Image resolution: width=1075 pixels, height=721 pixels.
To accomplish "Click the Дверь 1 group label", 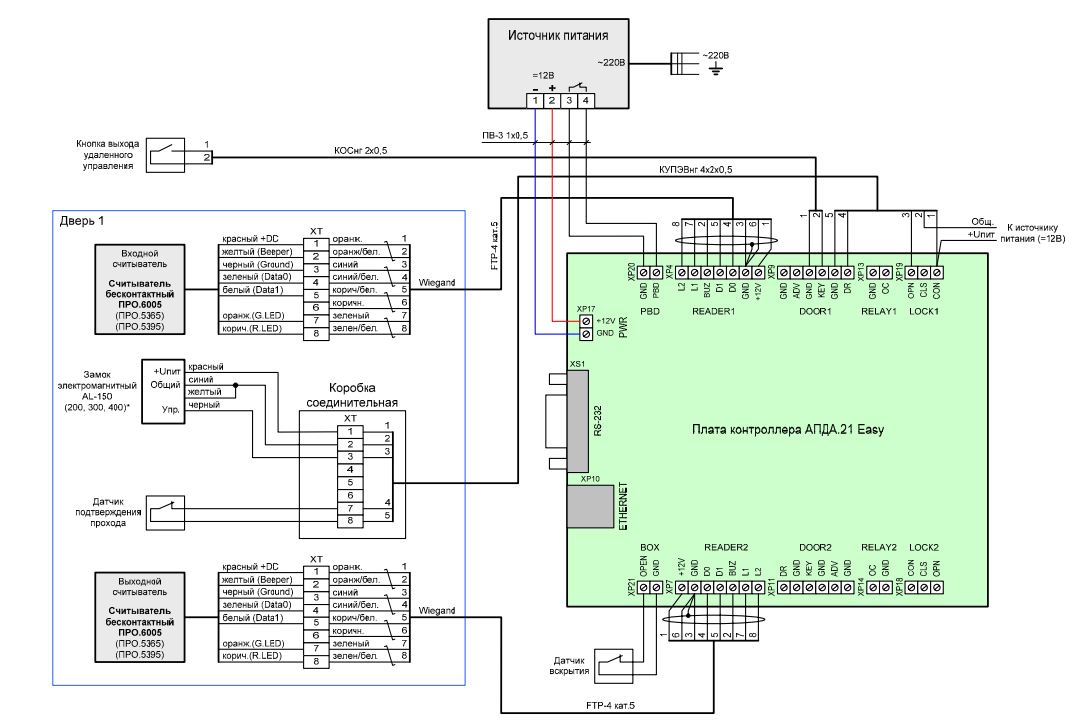I will tap(82, 221).
